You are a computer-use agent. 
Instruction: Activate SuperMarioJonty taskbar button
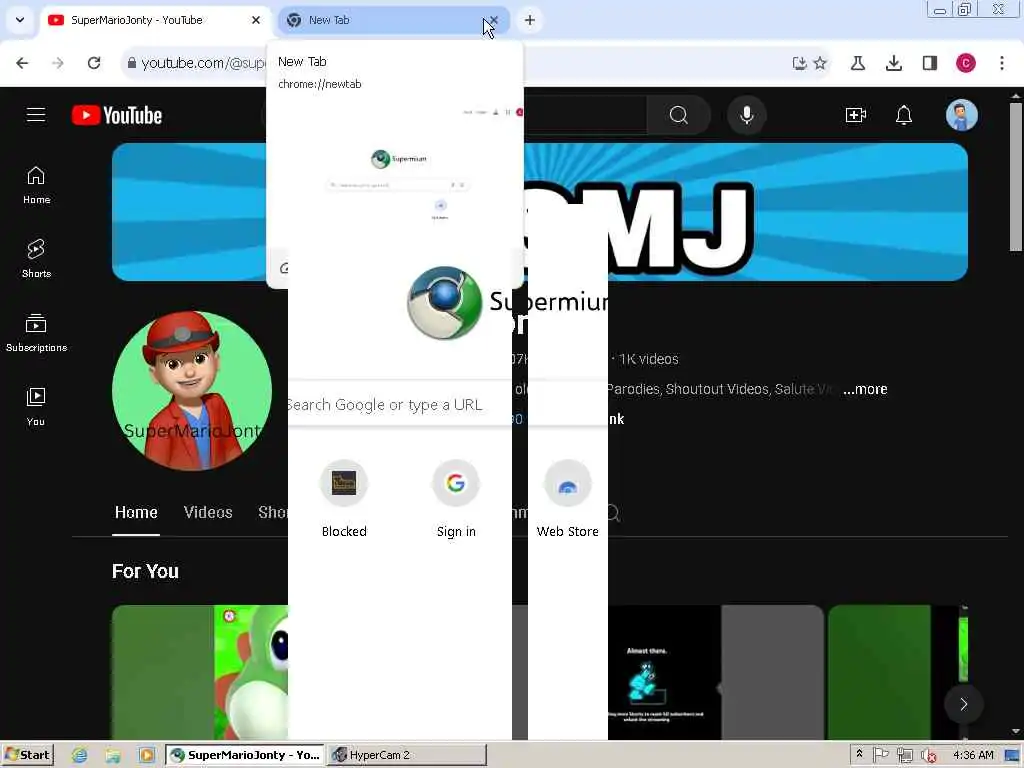[245, 755]
